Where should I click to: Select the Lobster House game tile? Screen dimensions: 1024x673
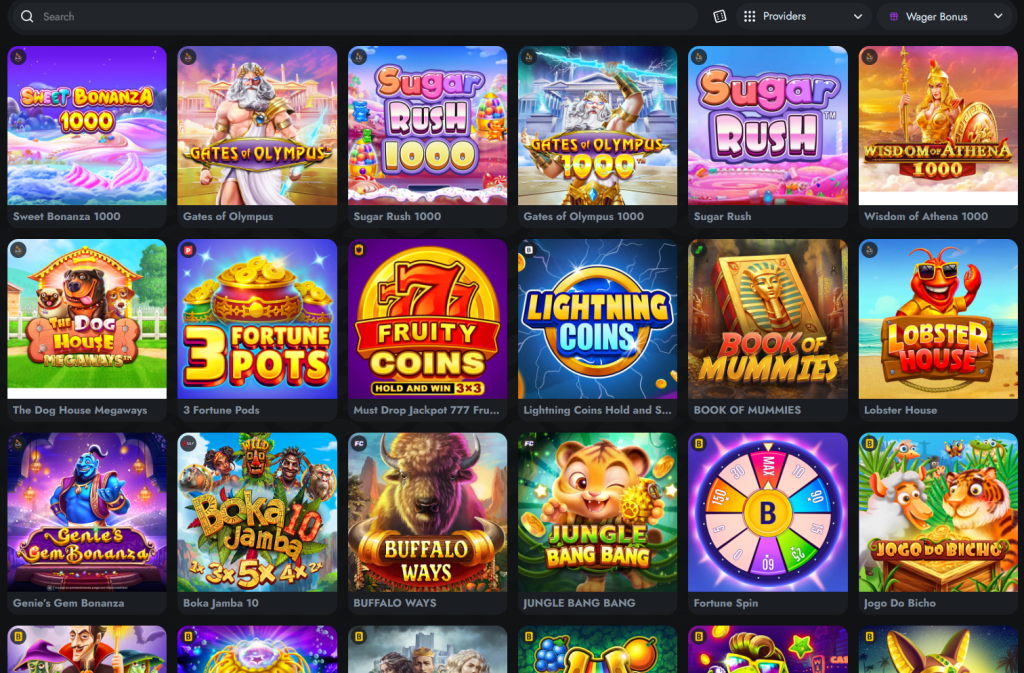[x=938, y=319]
